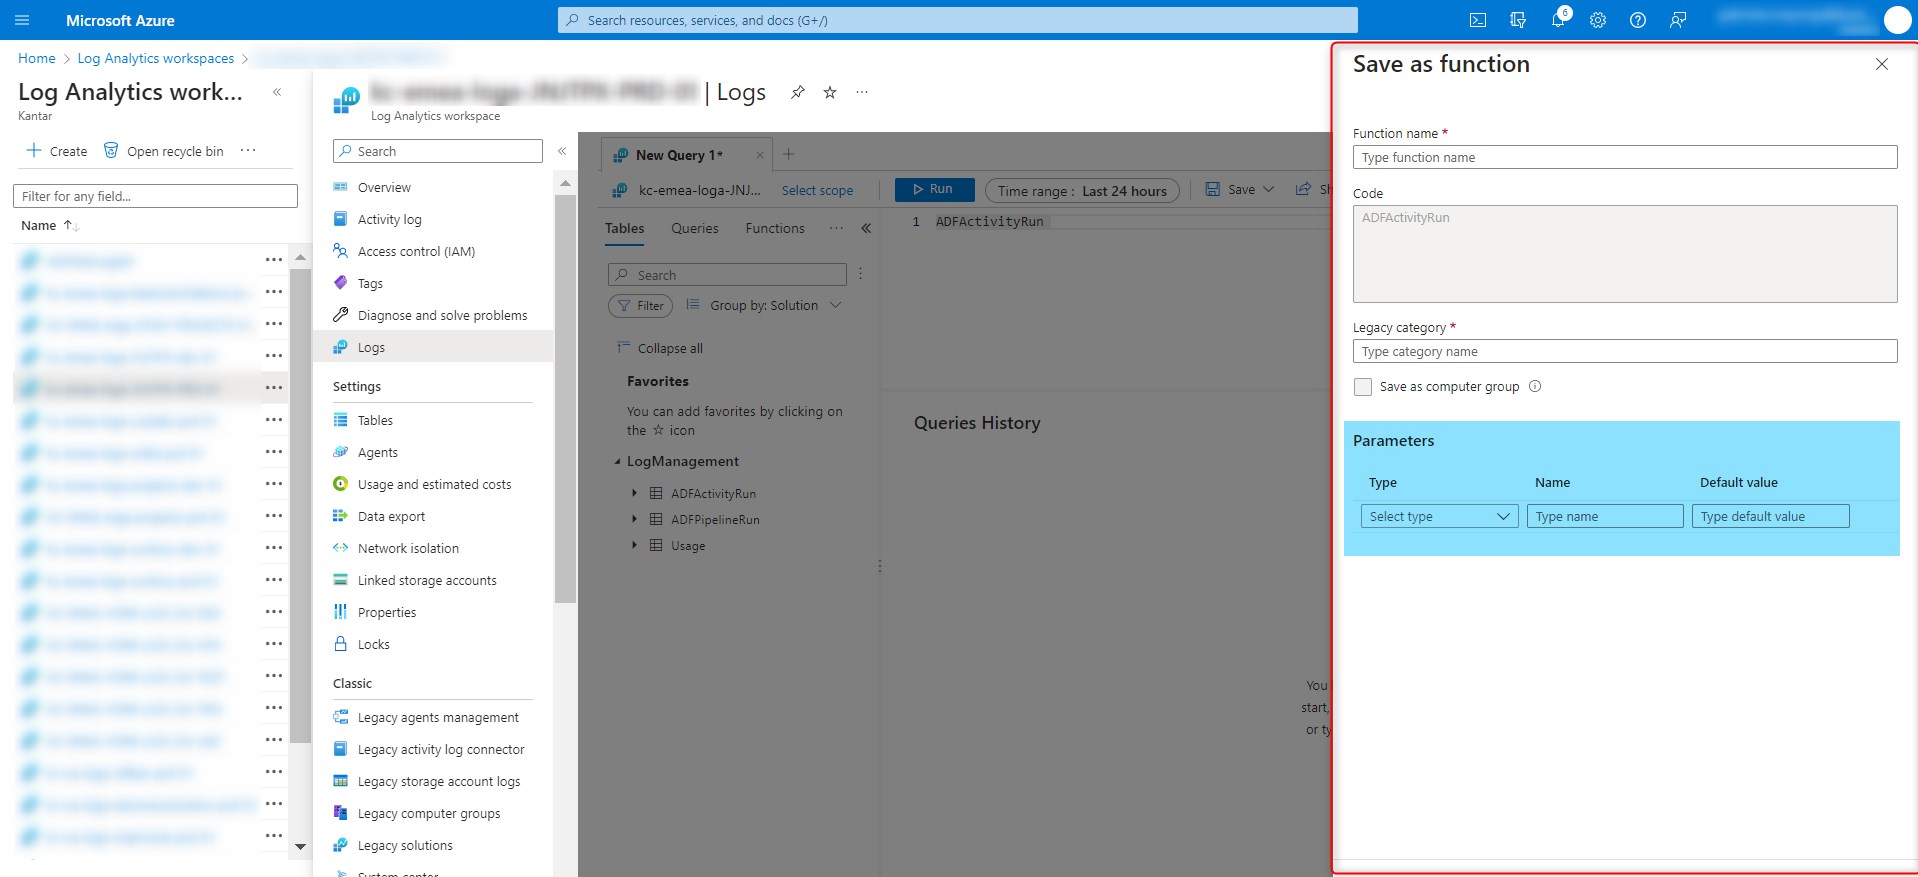
Task: Collapse the Log Analytics workspaces list panel
Action: [277, 92]
